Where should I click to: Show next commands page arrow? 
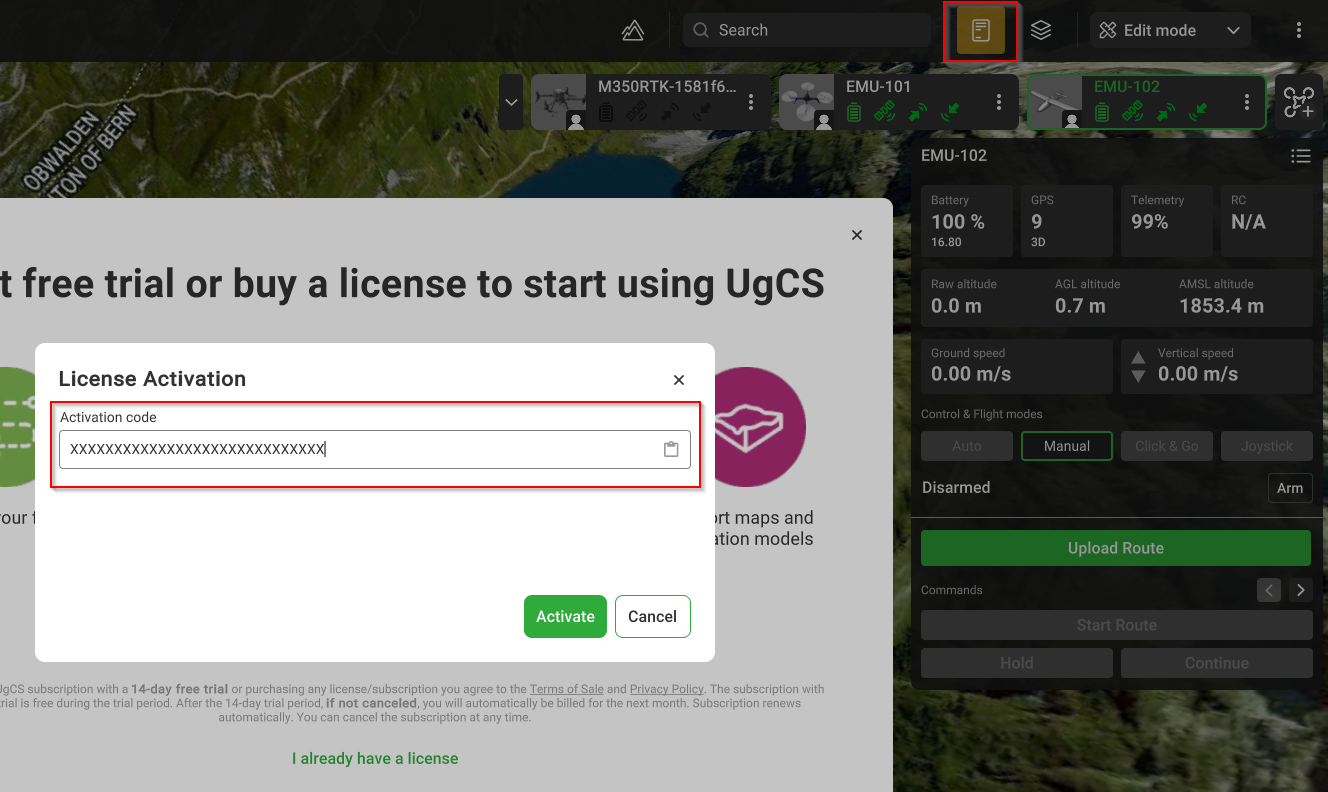[1300, 590]
